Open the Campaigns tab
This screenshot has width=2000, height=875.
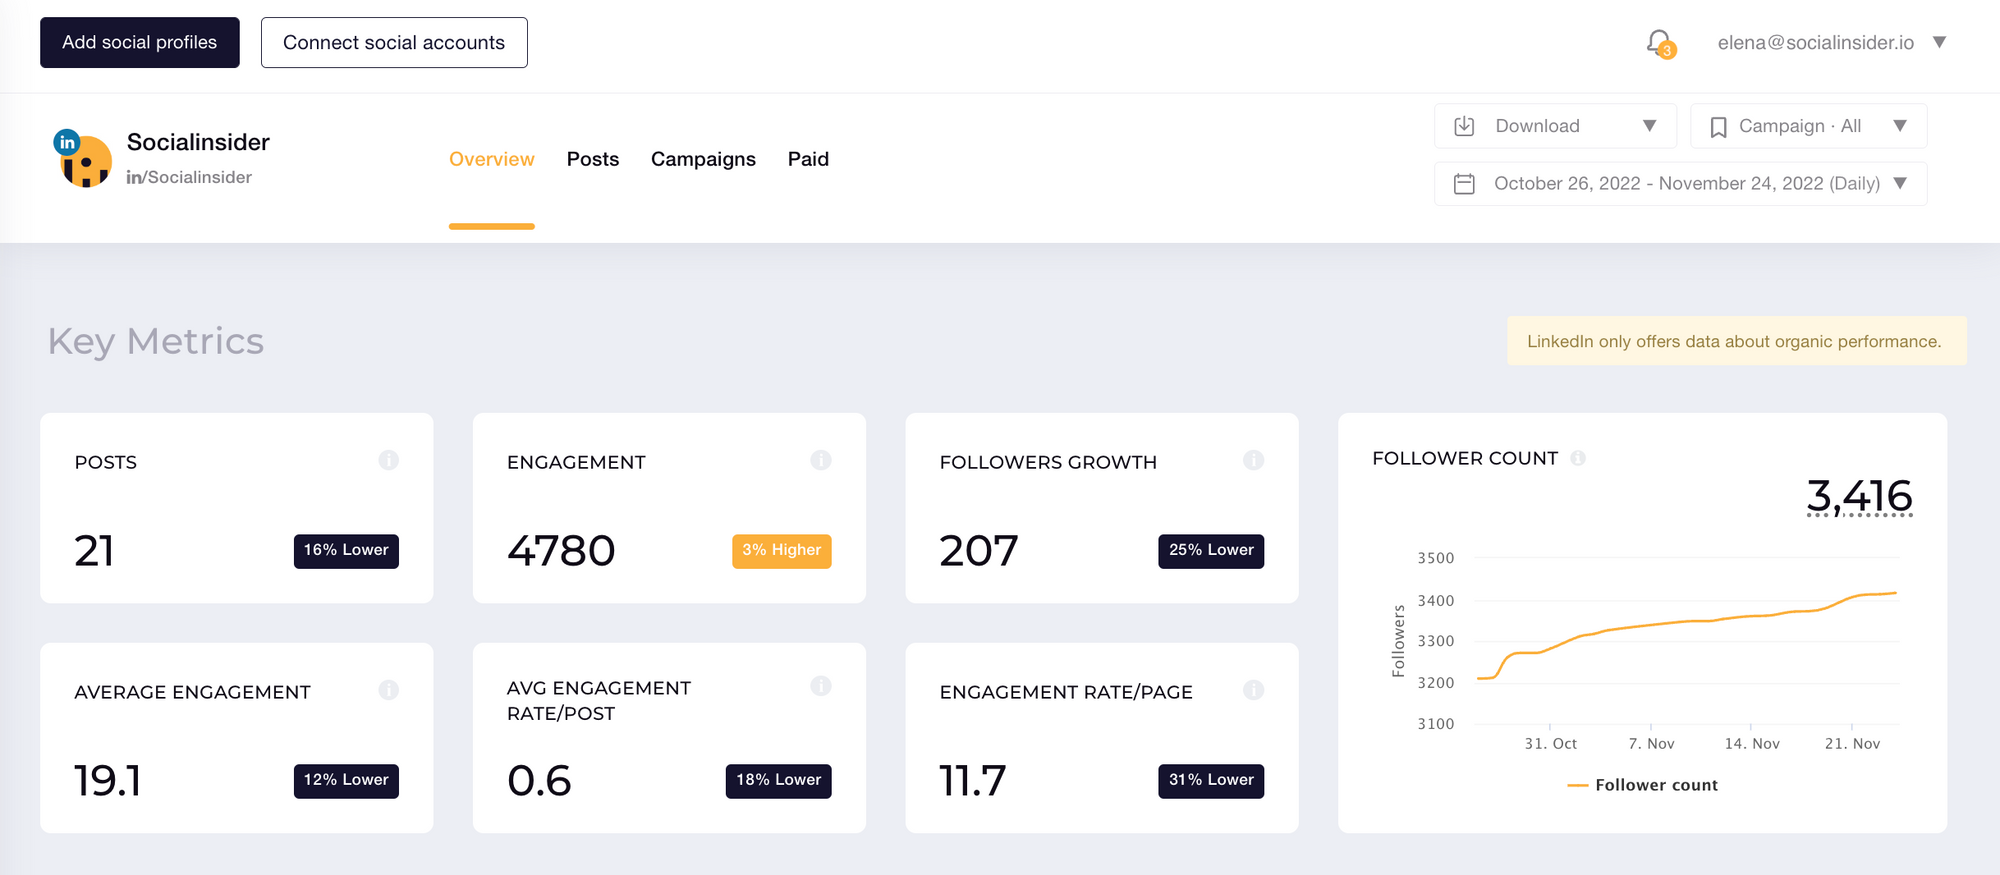click(x=703, y=159)
